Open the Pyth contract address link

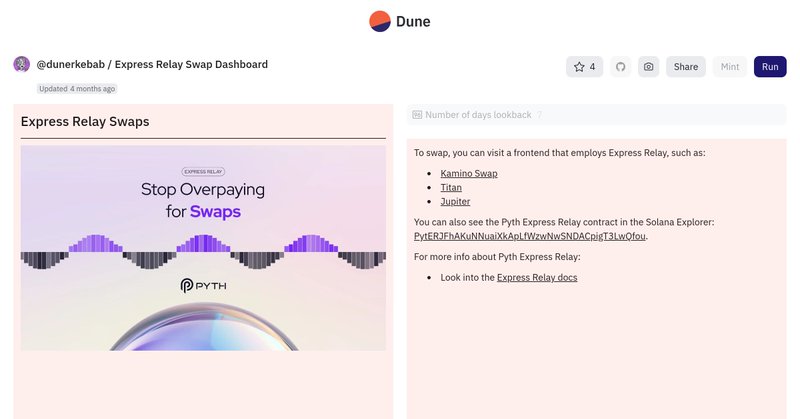pos(530,236)
